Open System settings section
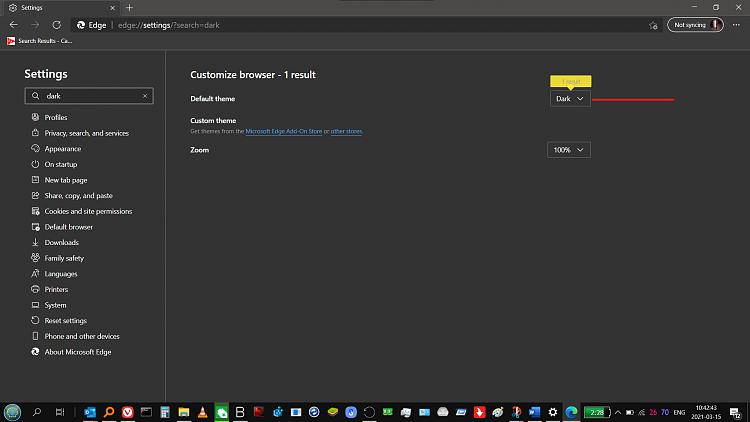 [x=55, y=305]
